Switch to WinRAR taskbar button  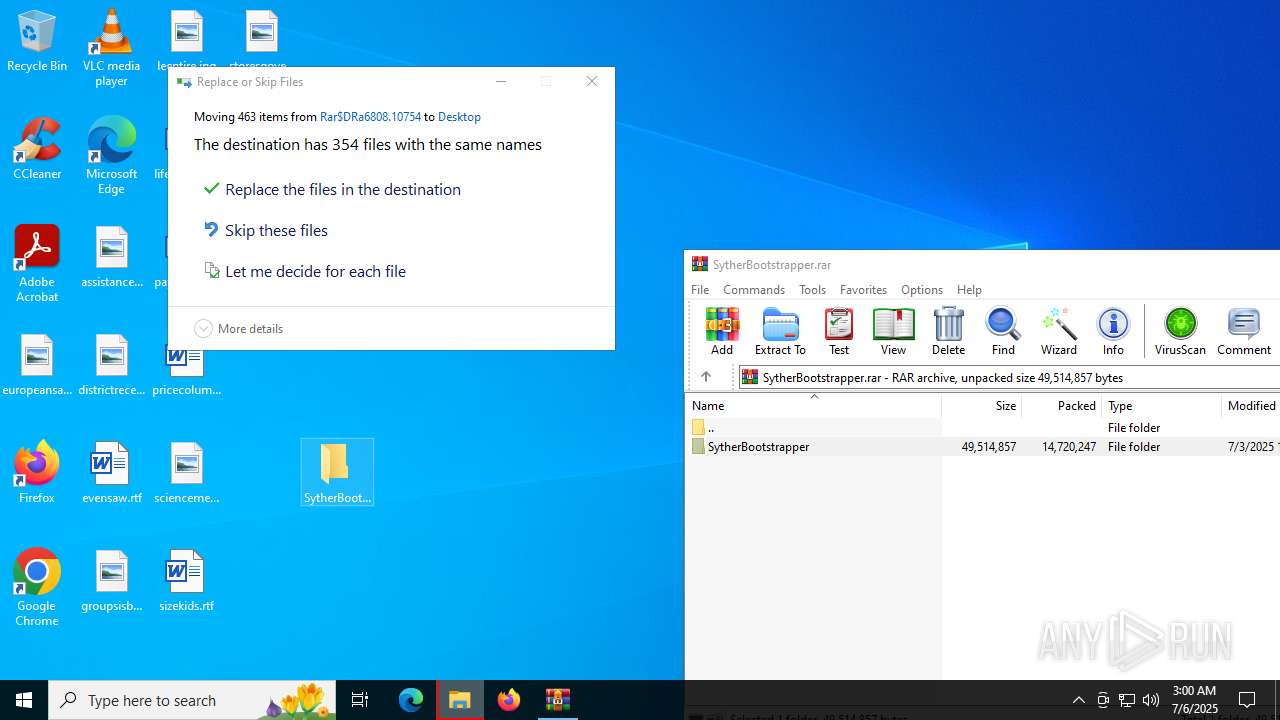[558, 700]
